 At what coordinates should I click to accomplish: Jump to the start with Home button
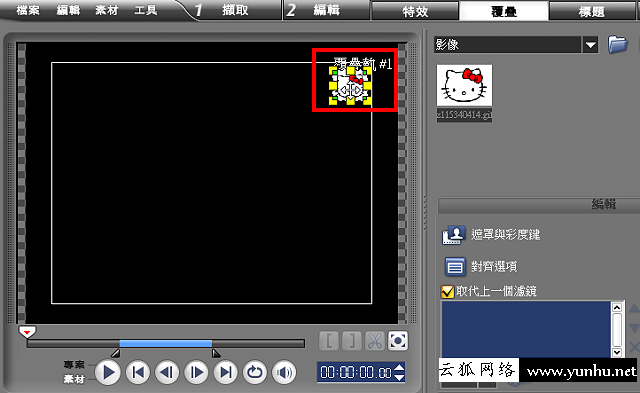pos(138,372)
